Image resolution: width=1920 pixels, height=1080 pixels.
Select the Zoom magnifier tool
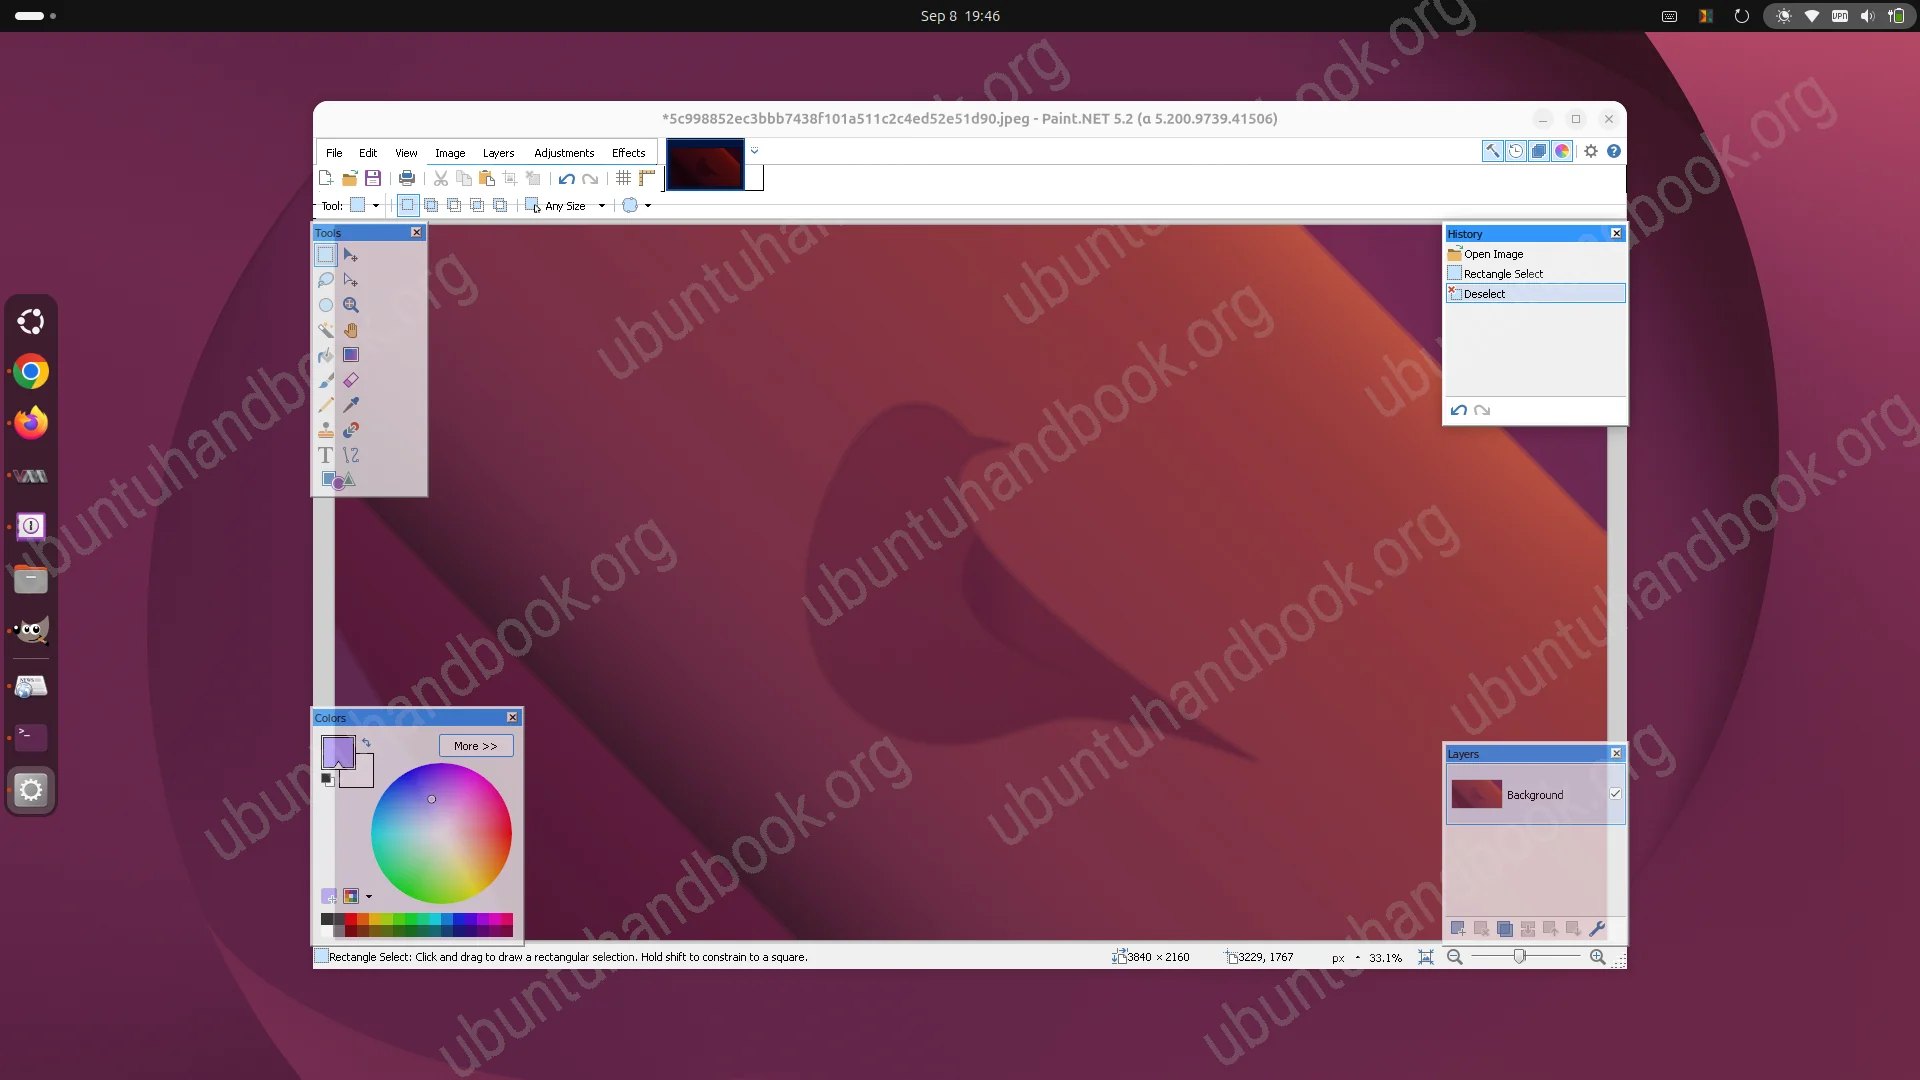click(351, 305)
